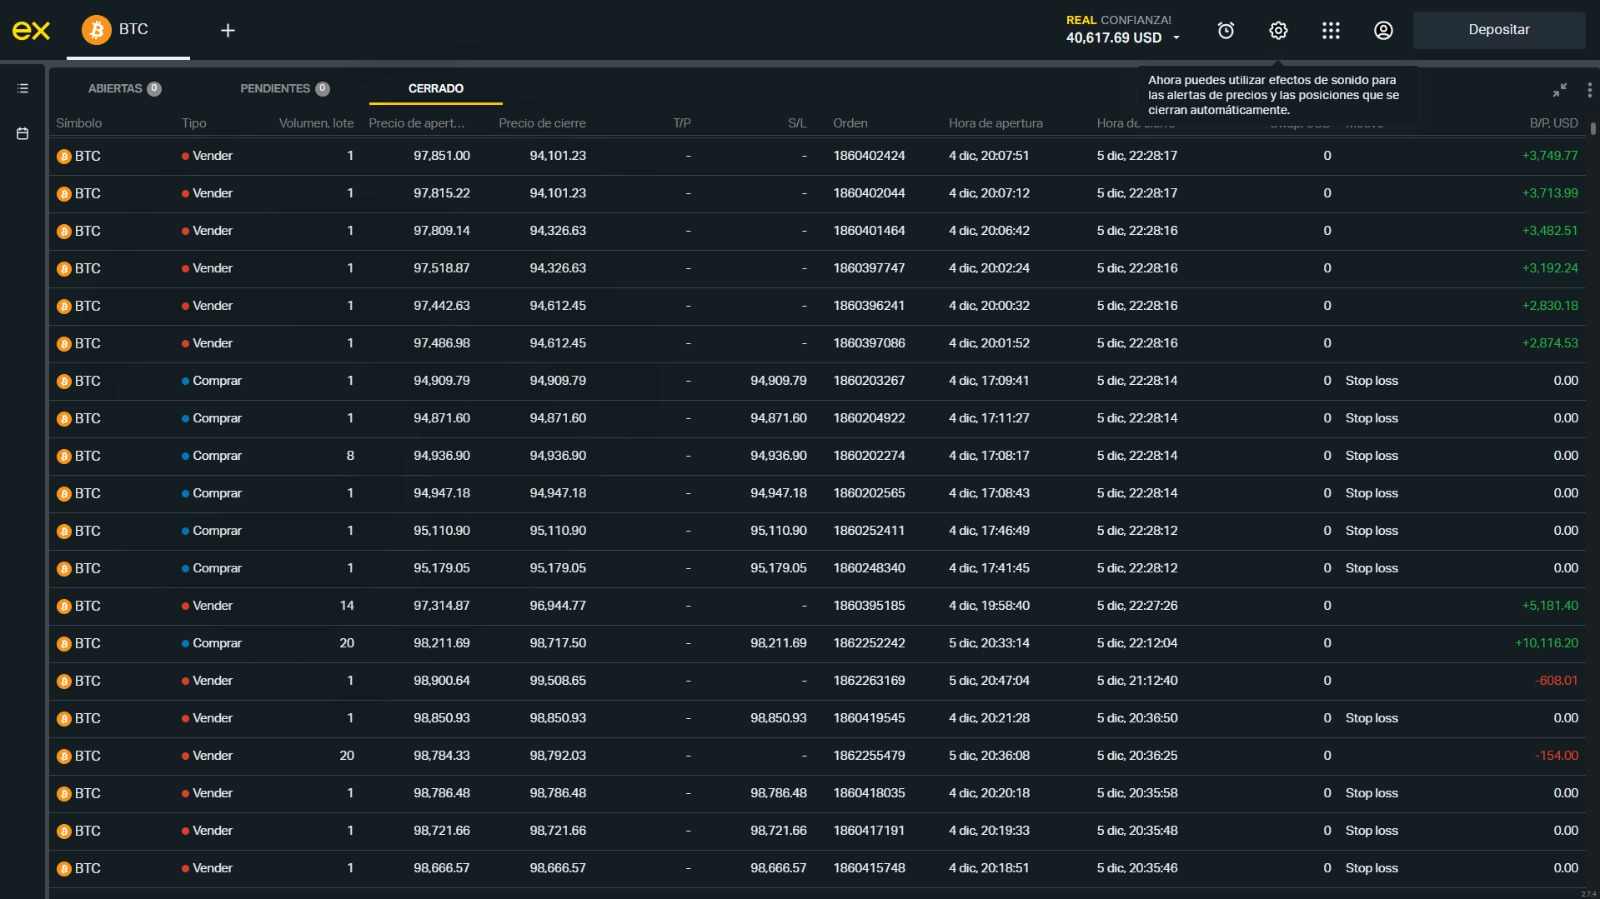Select order 1862252242 row
The width and height of the screenshot is (1600, 899).
[x=817, y=643]
